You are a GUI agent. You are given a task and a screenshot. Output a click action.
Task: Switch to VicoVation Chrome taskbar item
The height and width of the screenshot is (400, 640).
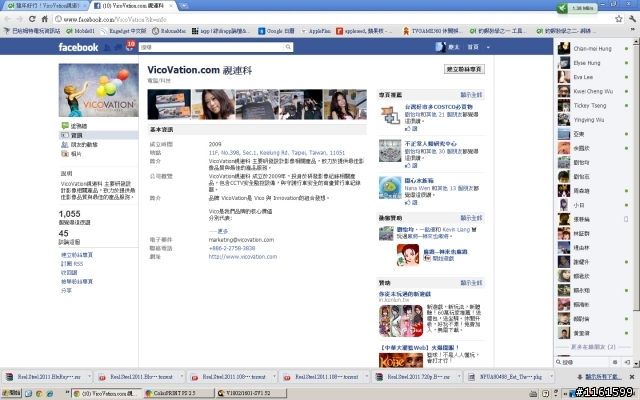click(x=107, y=393)
